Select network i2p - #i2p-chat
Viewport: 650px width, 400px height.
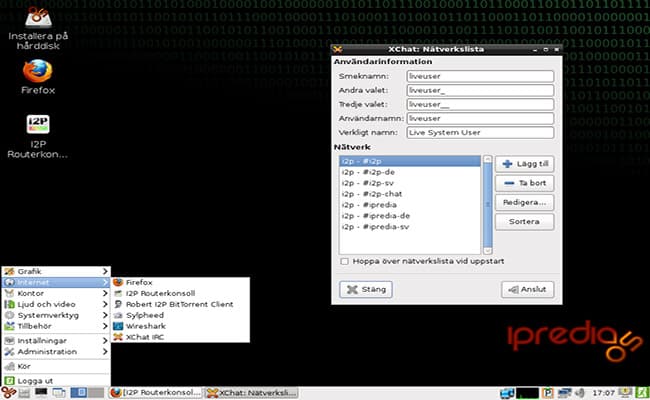(410, 194)
